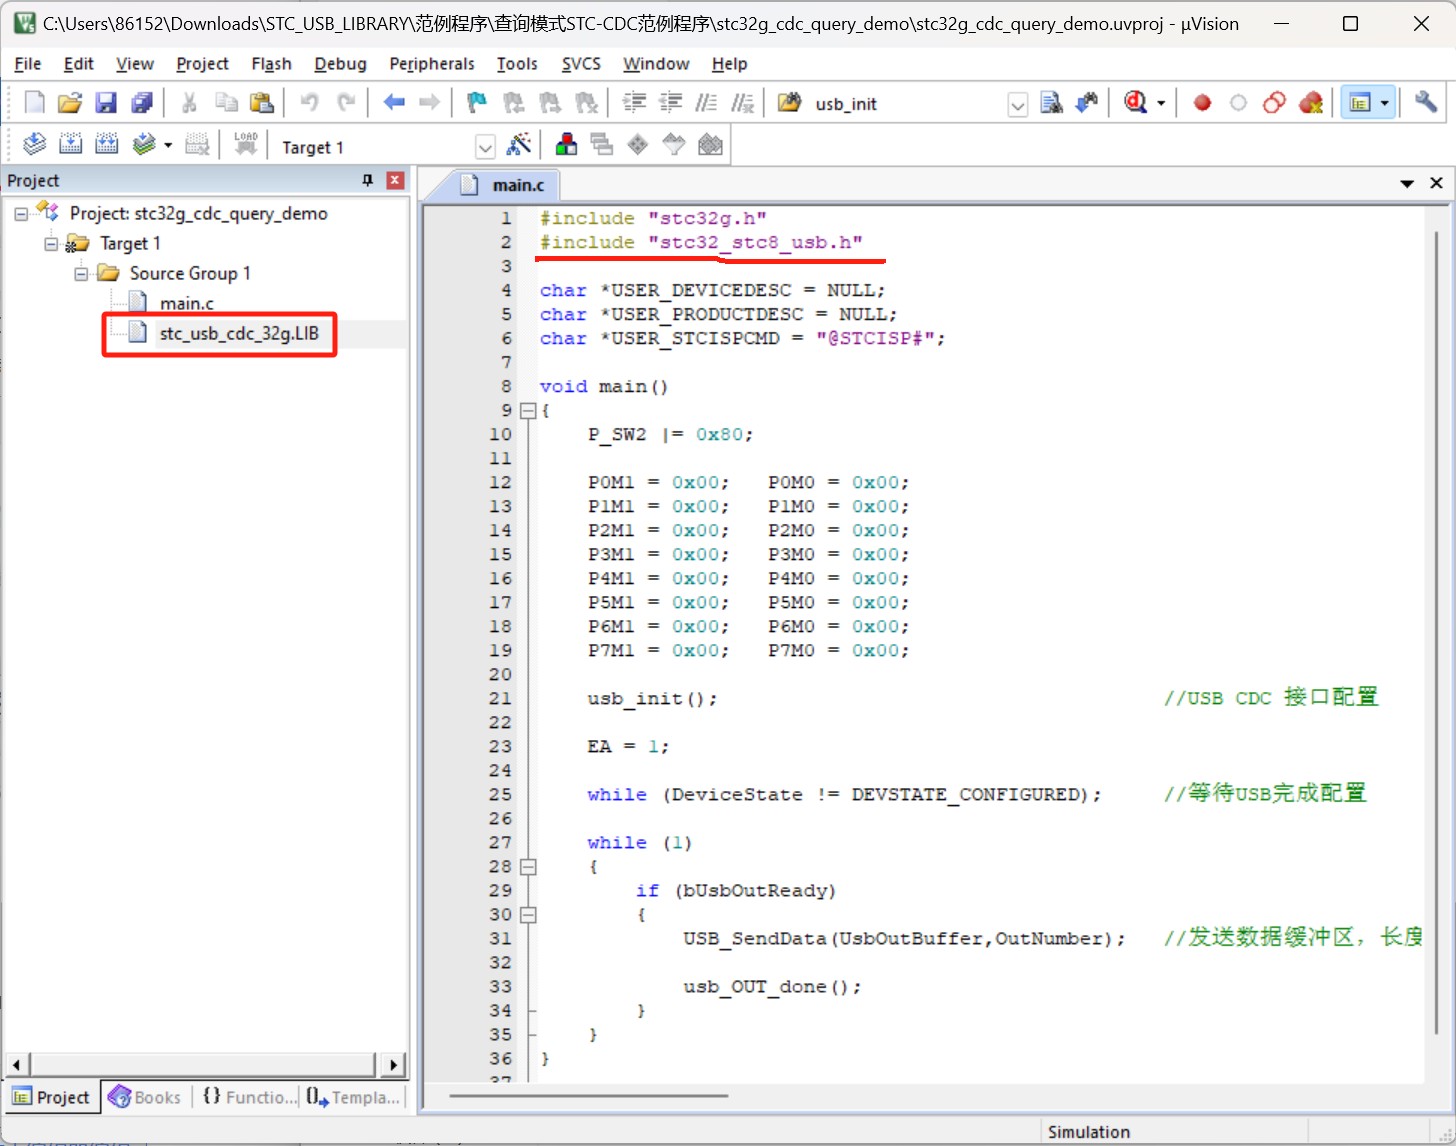Open the Peripherals menu
This screenshot has width=1456, height=1146.
(432, 64)
